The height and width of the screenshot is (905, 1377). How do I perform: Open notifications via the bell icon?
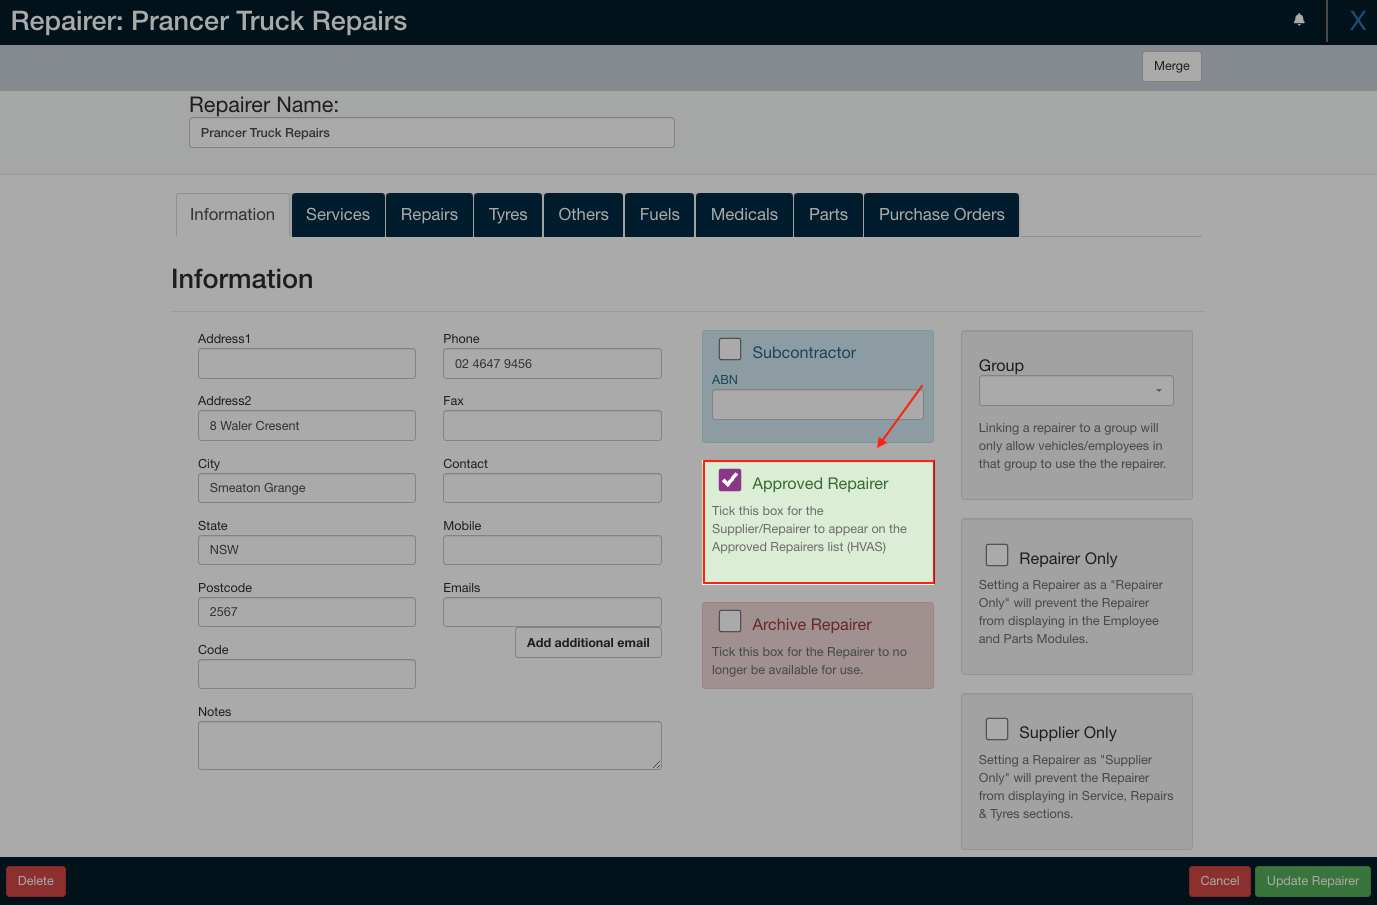click(1298, 20)
